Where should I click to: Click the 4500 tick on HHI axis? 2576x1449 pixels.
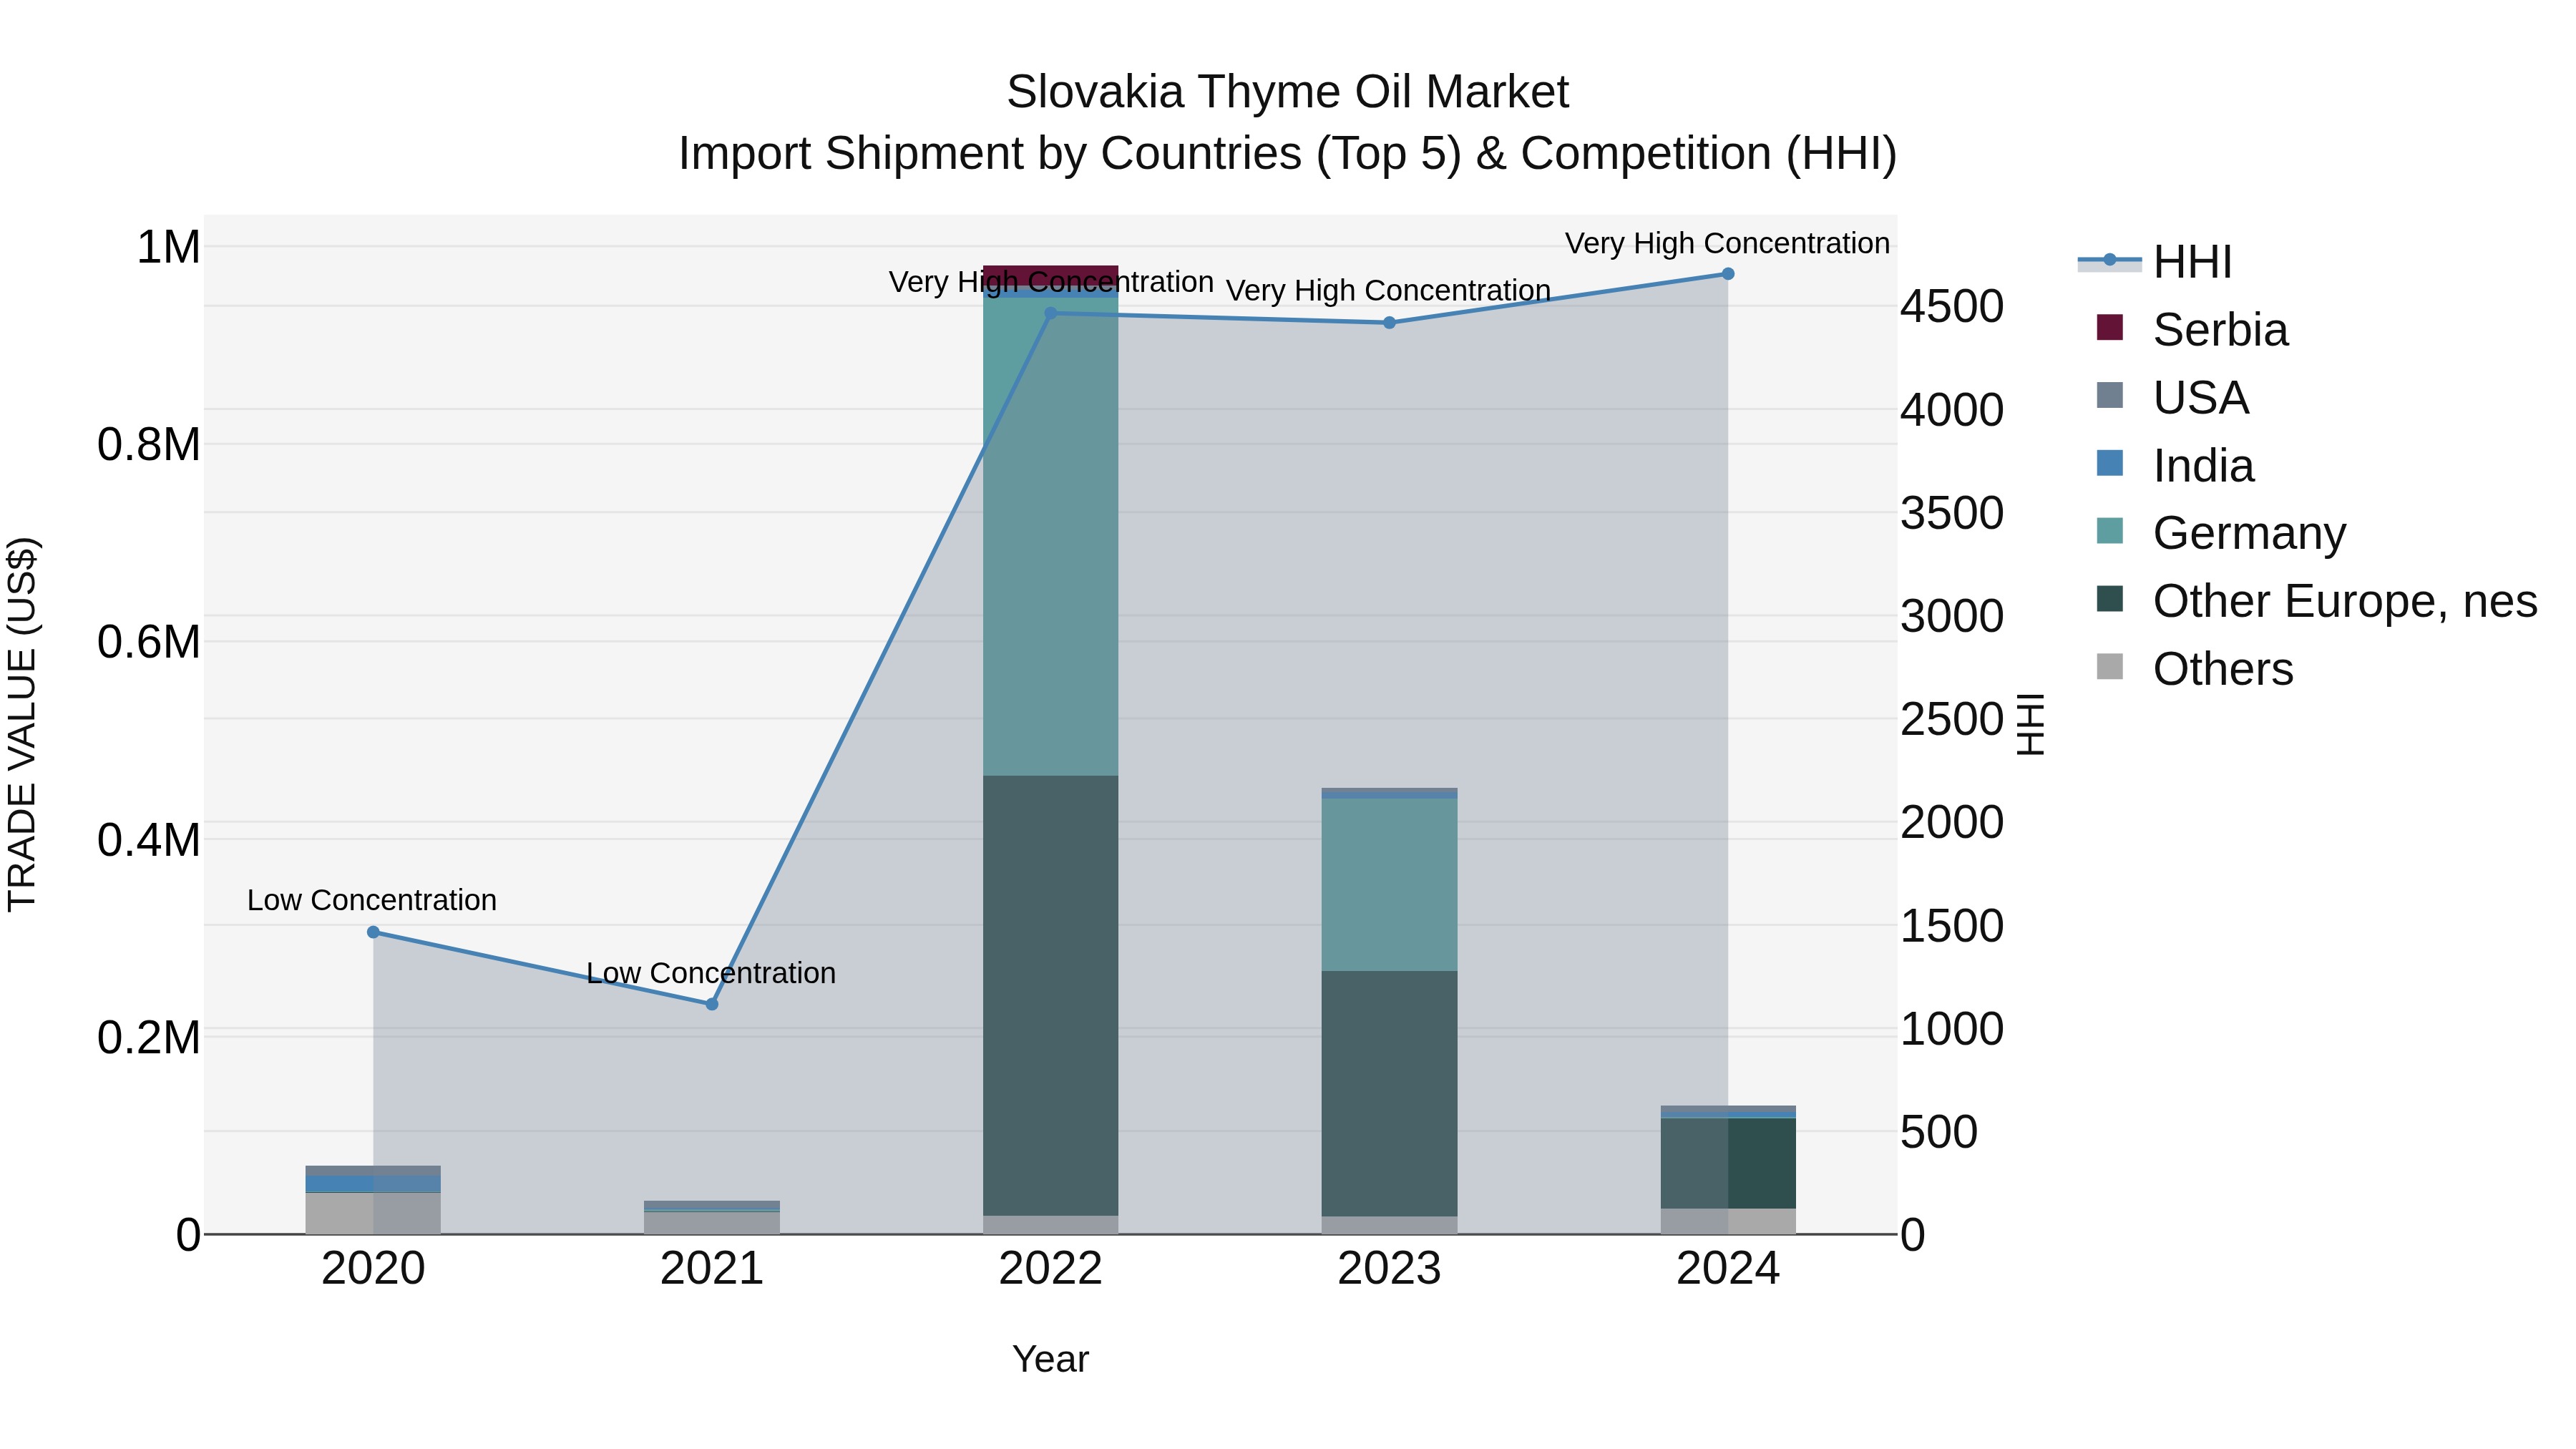[x=1952, y=306]
